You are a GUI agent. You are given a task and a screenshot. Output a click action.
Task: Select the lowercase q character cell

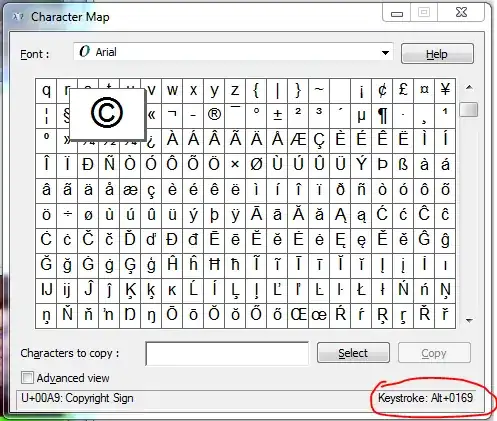[x=46, y=90]
